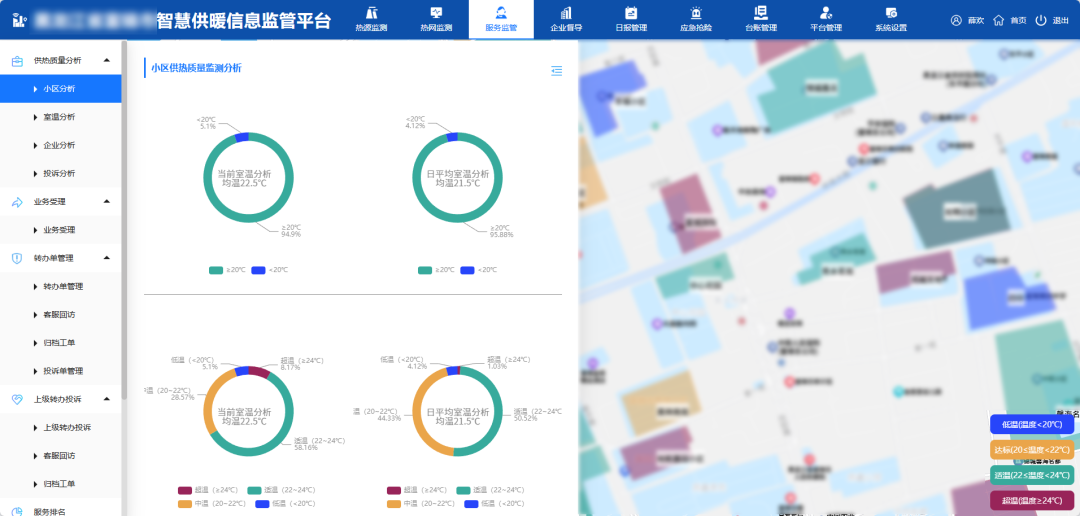
Task: Collapse the 上级转办投诉 sidebar section
Action: [x=107, y=399]
